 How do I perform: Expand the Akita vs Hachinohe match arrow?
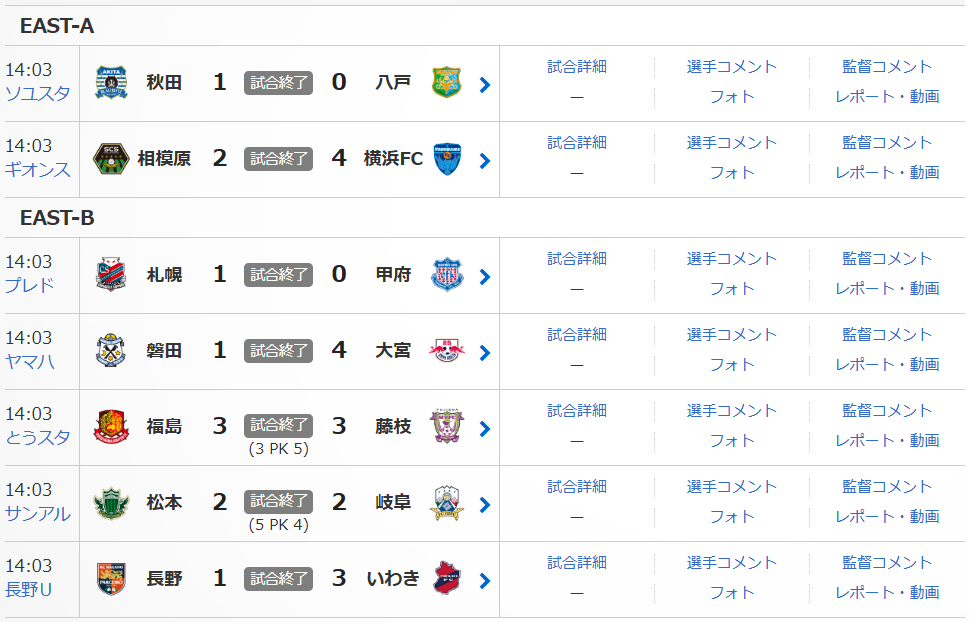485,85
